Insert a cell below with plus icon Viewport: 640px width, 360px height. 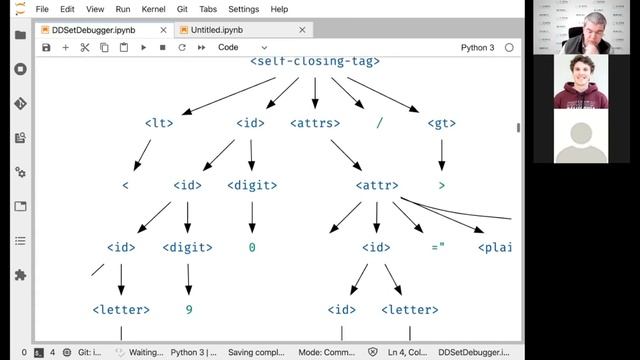(65, 47)
